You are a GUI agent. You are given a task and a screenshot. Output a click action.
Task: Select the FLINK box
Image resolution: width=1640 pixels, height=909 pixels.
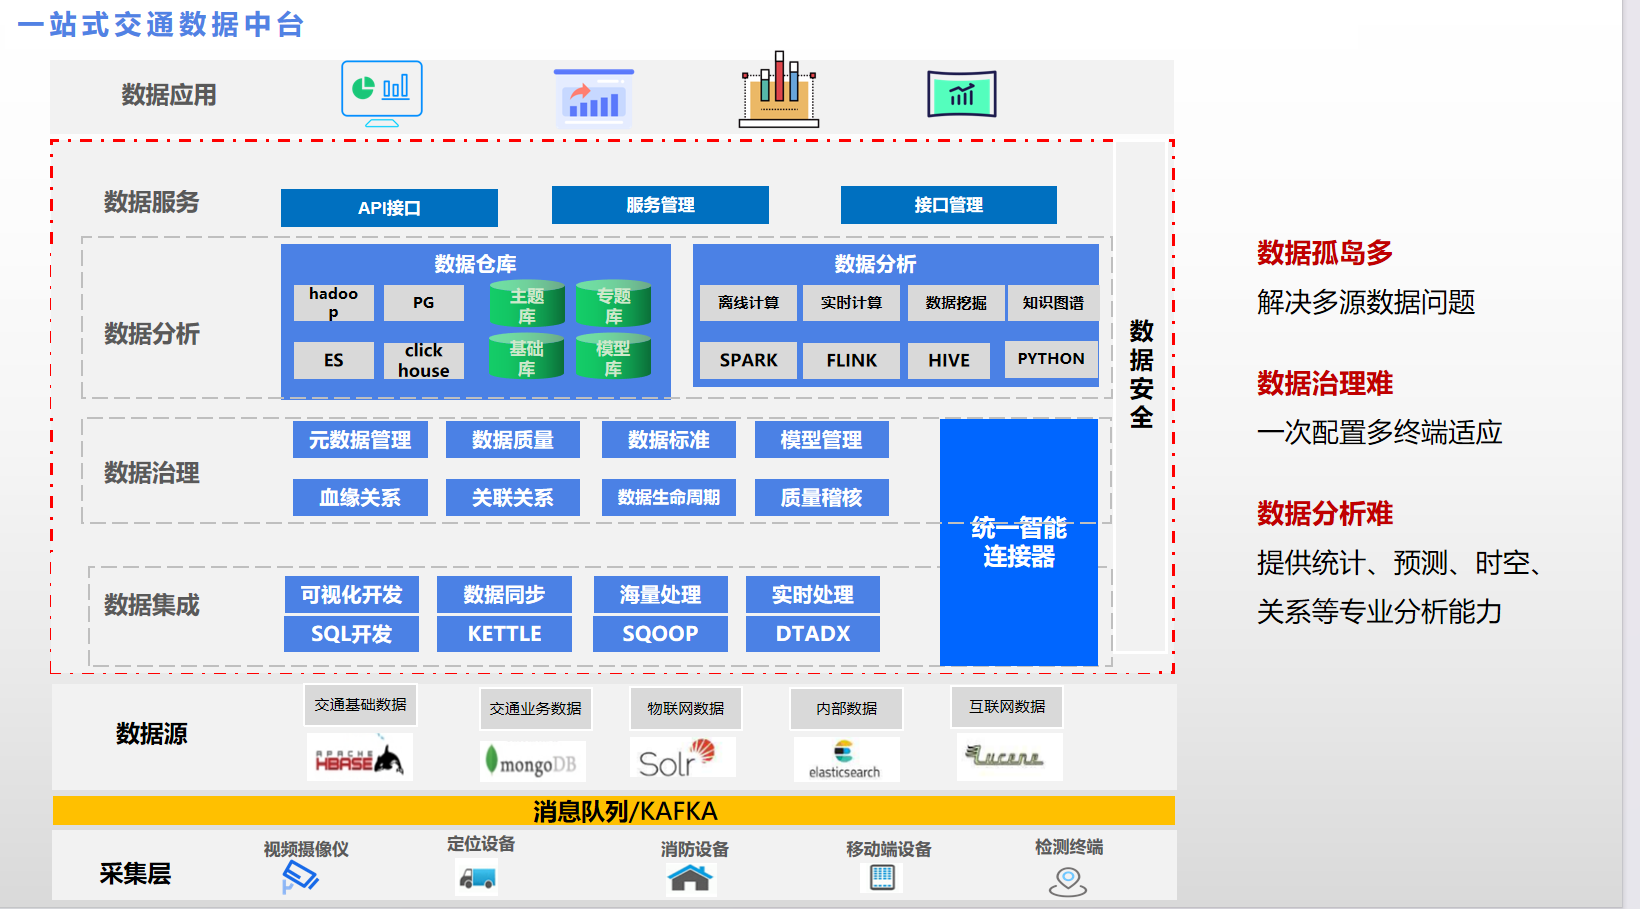851,360
